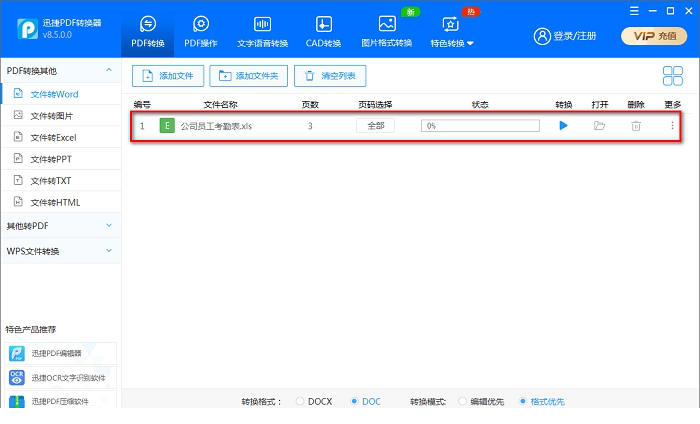This screenshot has width=700, height=424.
Task: Click 状态 column header
Action: click(x=480, y=104)
